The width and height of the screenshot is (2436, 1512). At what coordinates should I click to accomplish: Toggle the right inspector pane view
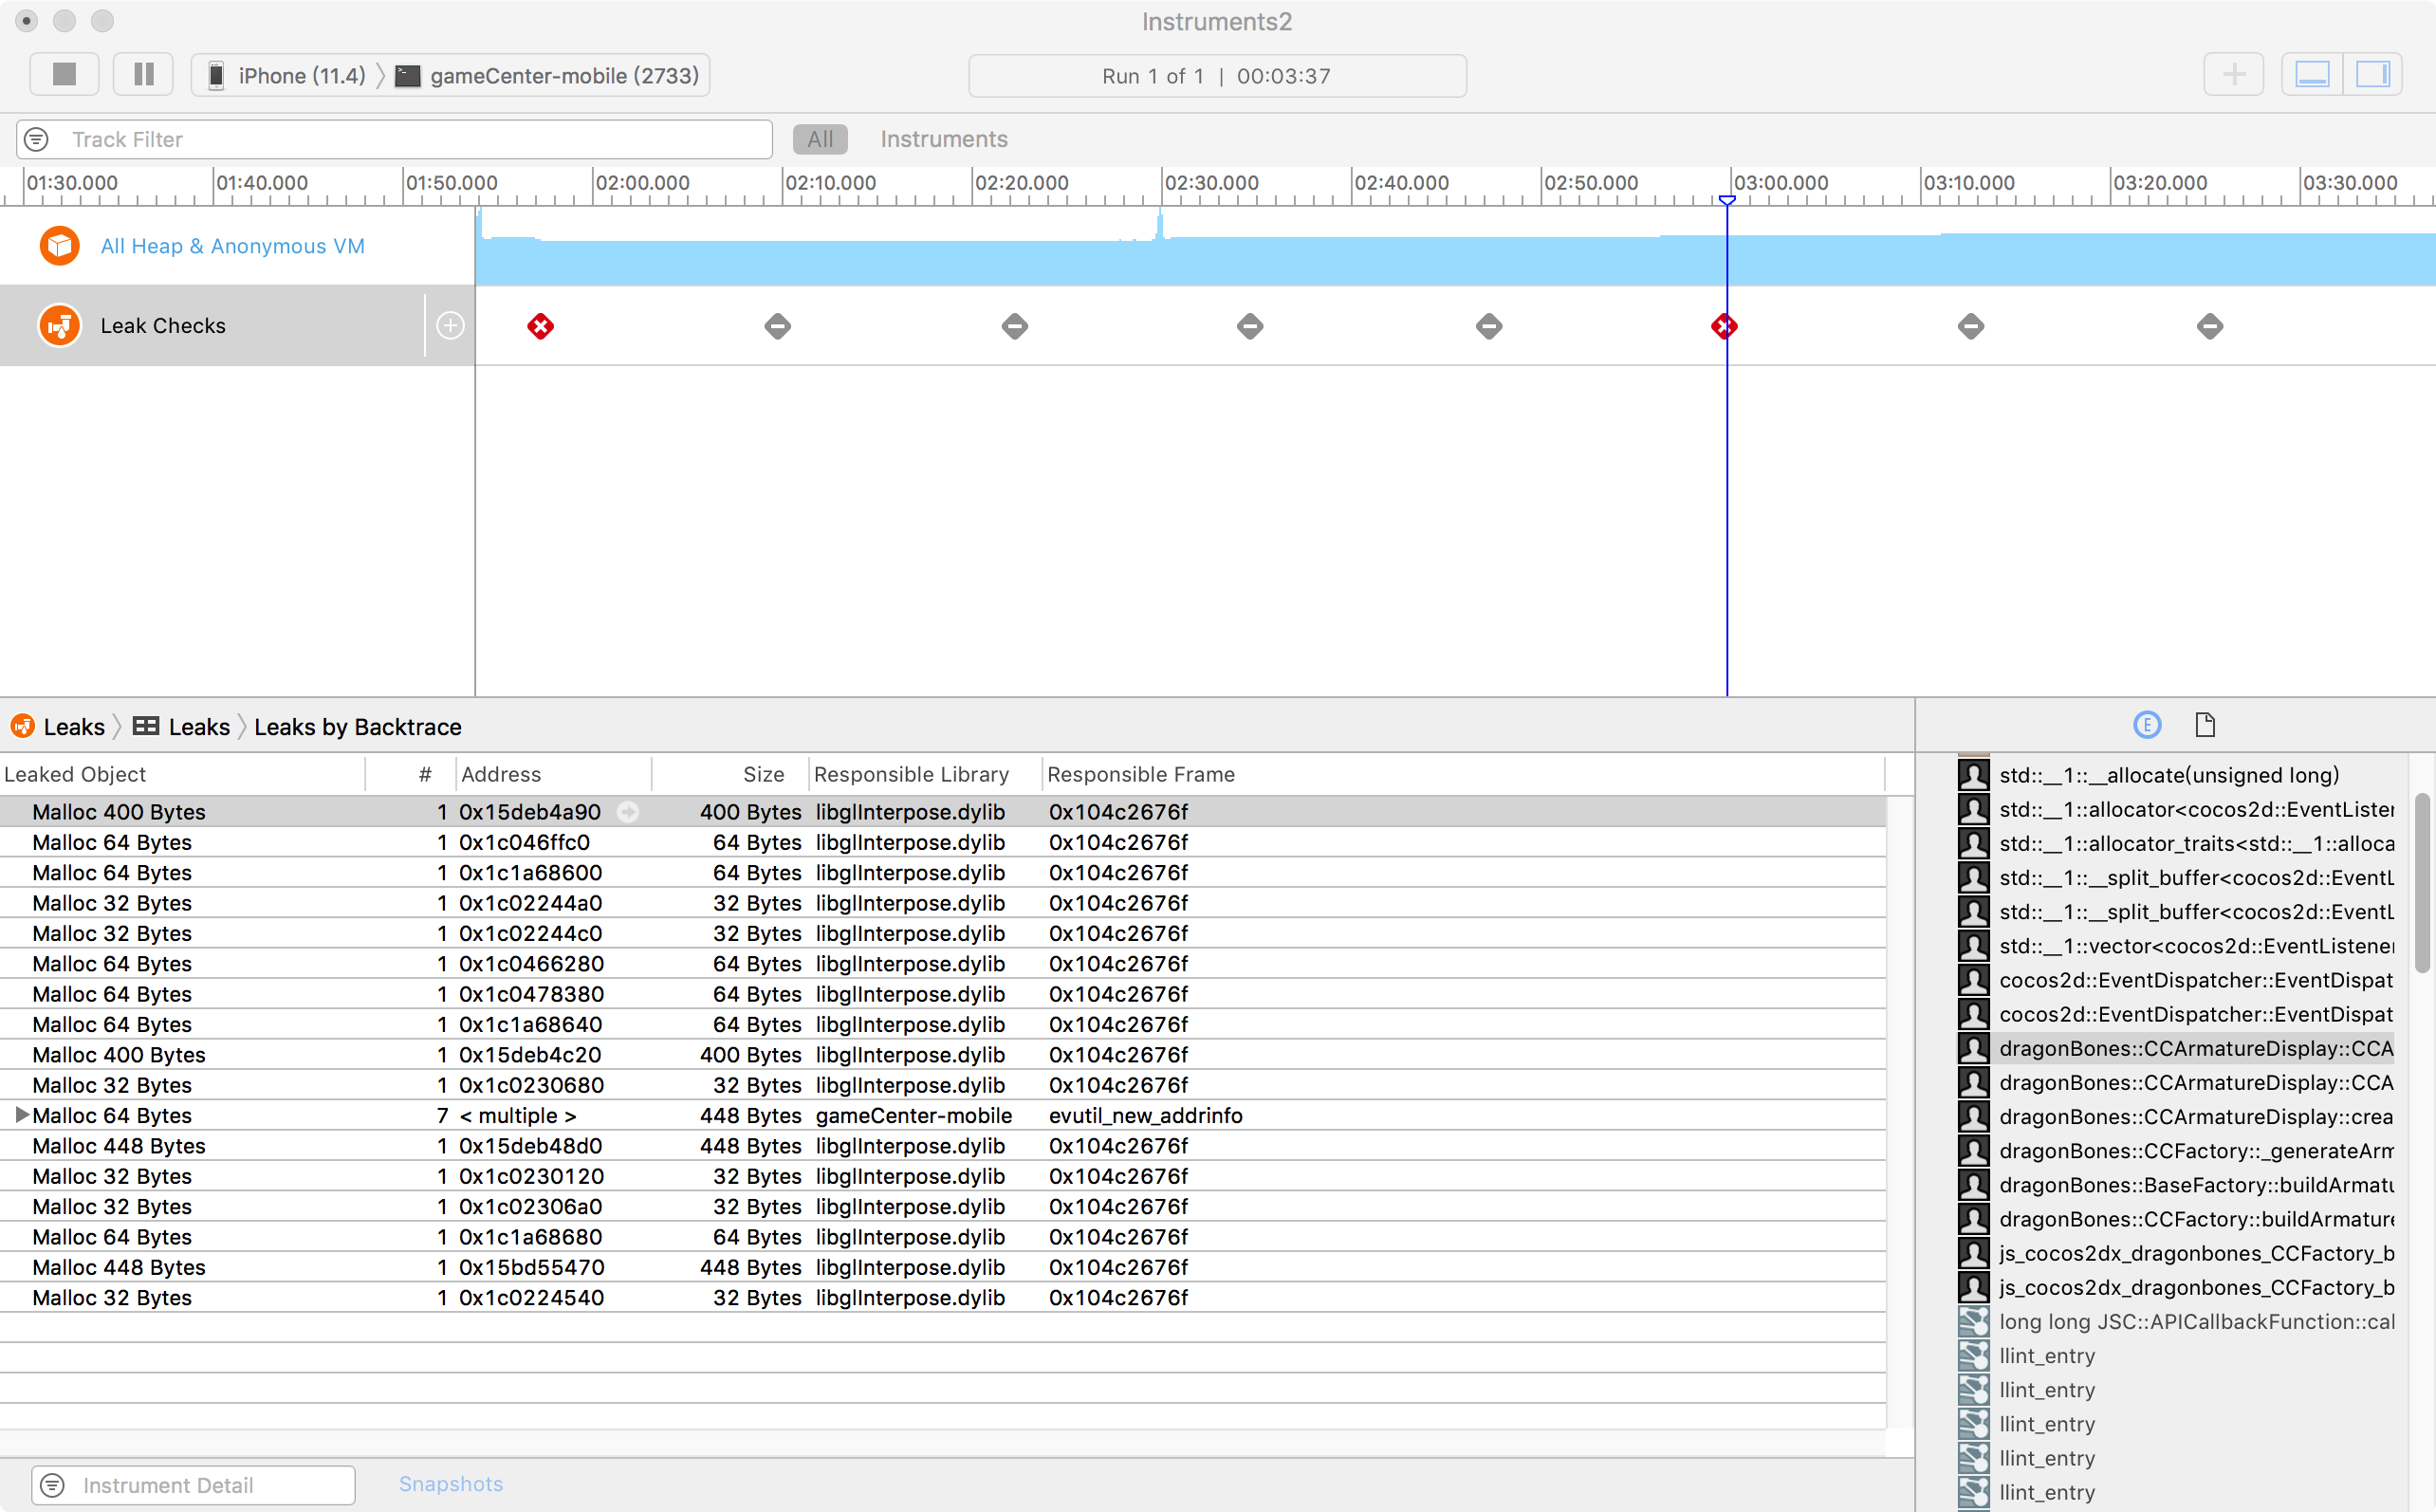[x=2372, y=75]
